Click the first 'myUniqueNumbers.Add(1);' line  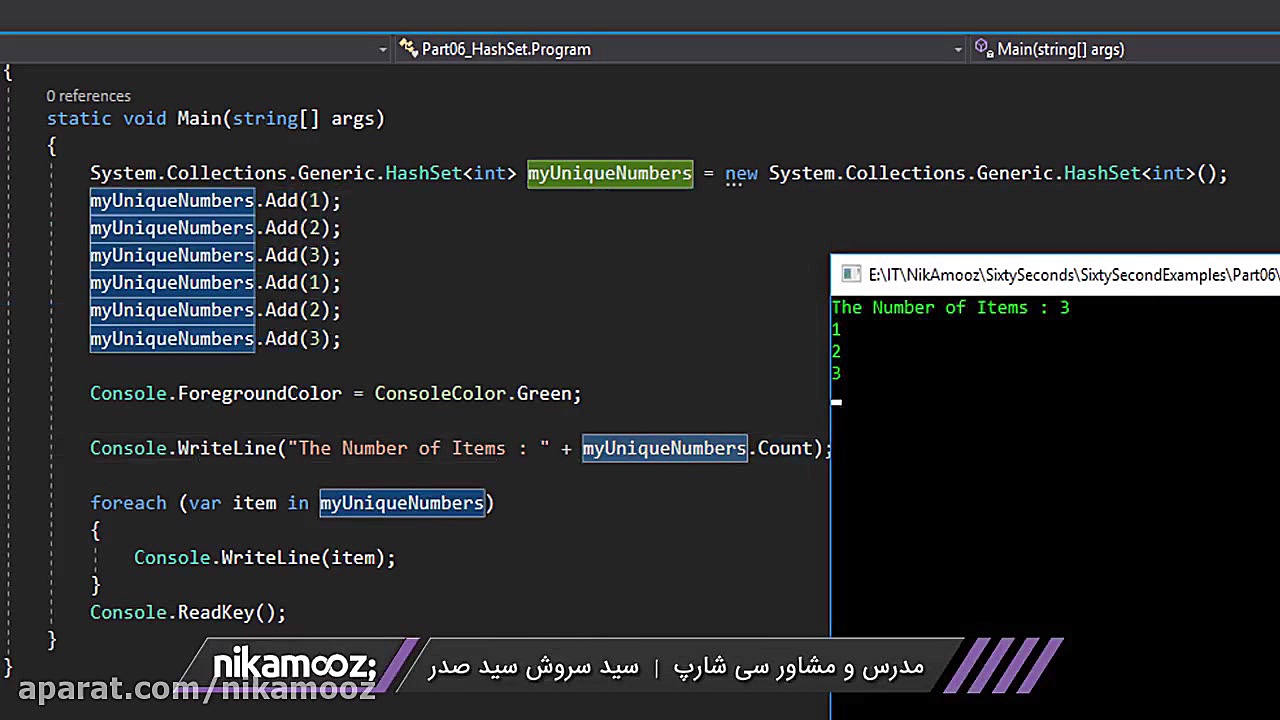coord(215,201)
